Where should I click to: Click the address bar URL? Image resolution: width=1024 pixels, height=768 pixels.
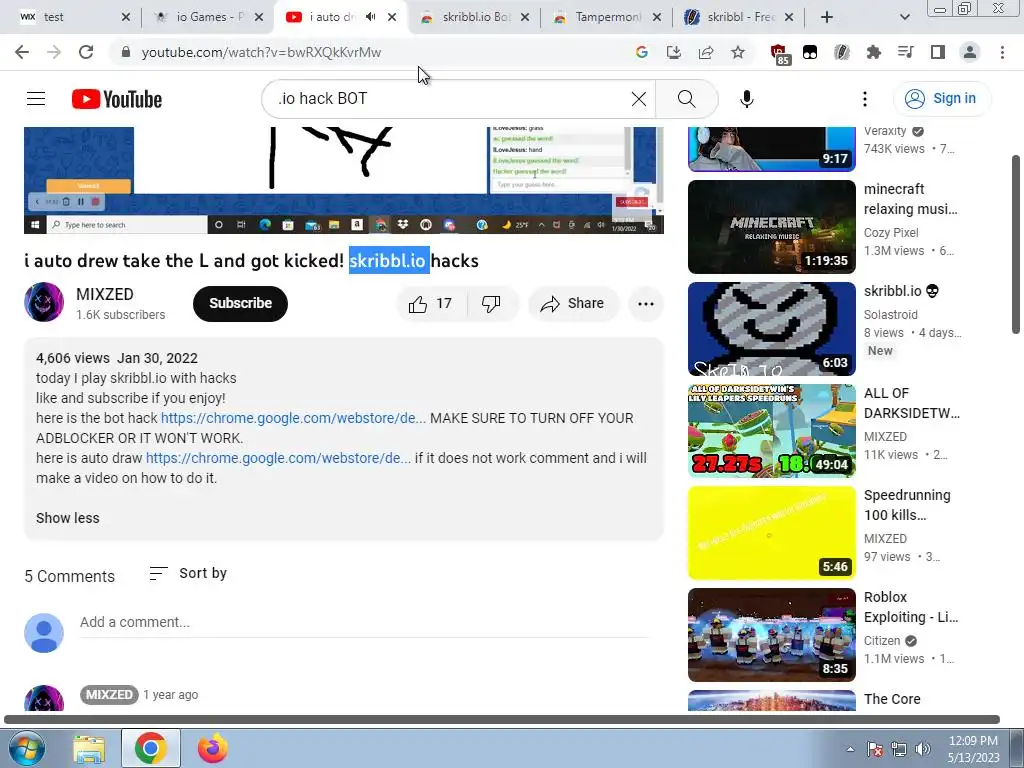coord(261,52)
